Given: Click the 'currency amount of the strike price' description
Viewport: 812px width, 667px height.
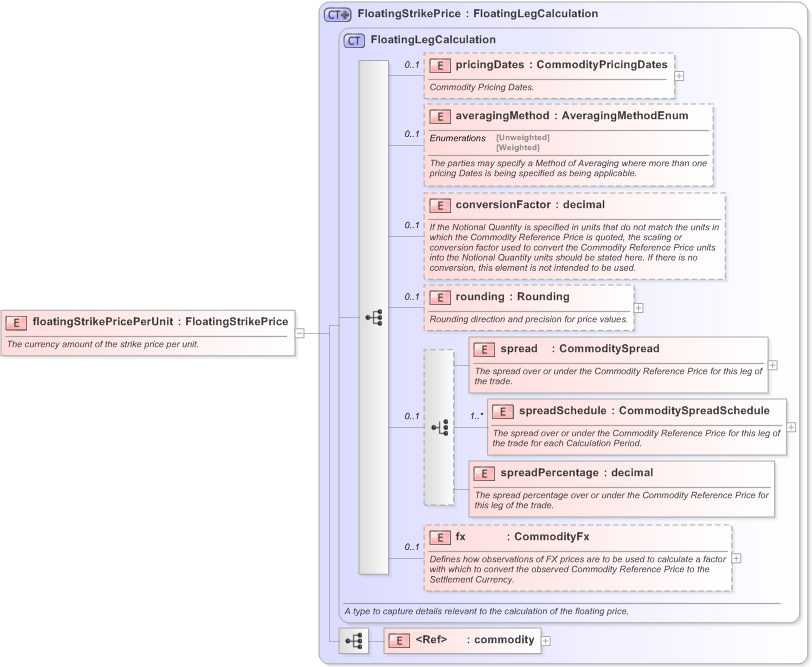Looking at the screenshot, I should (103, 344).
